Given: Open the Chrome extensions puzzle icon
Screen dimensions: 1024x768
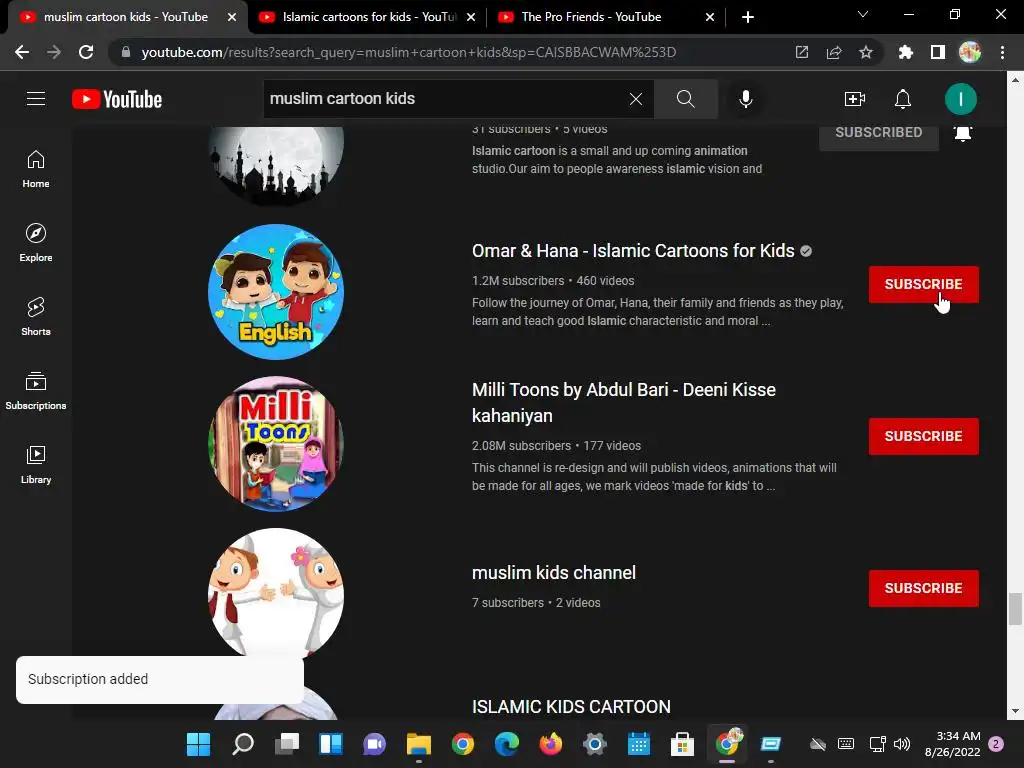Looking at the screenshot, I should click(905, 52).
